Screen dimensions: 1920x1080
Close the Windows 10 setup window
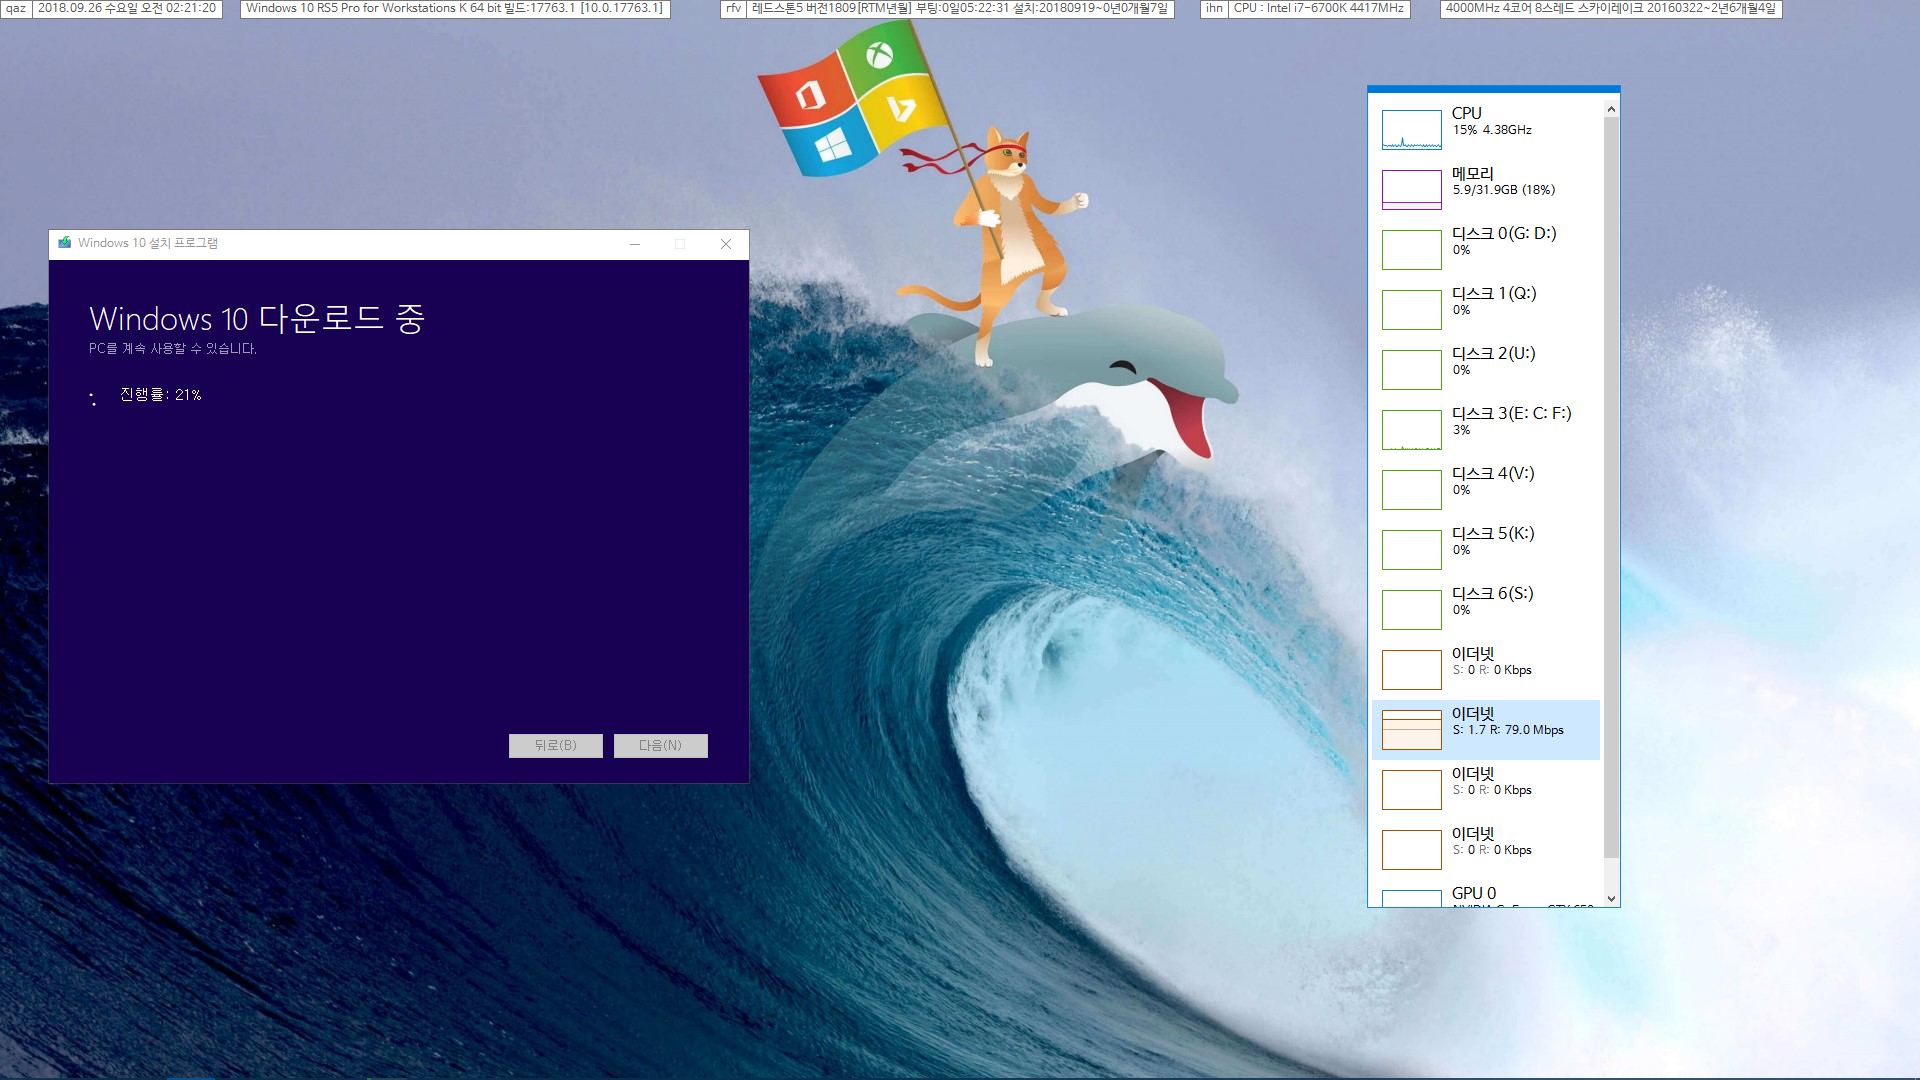coord(726,244)
